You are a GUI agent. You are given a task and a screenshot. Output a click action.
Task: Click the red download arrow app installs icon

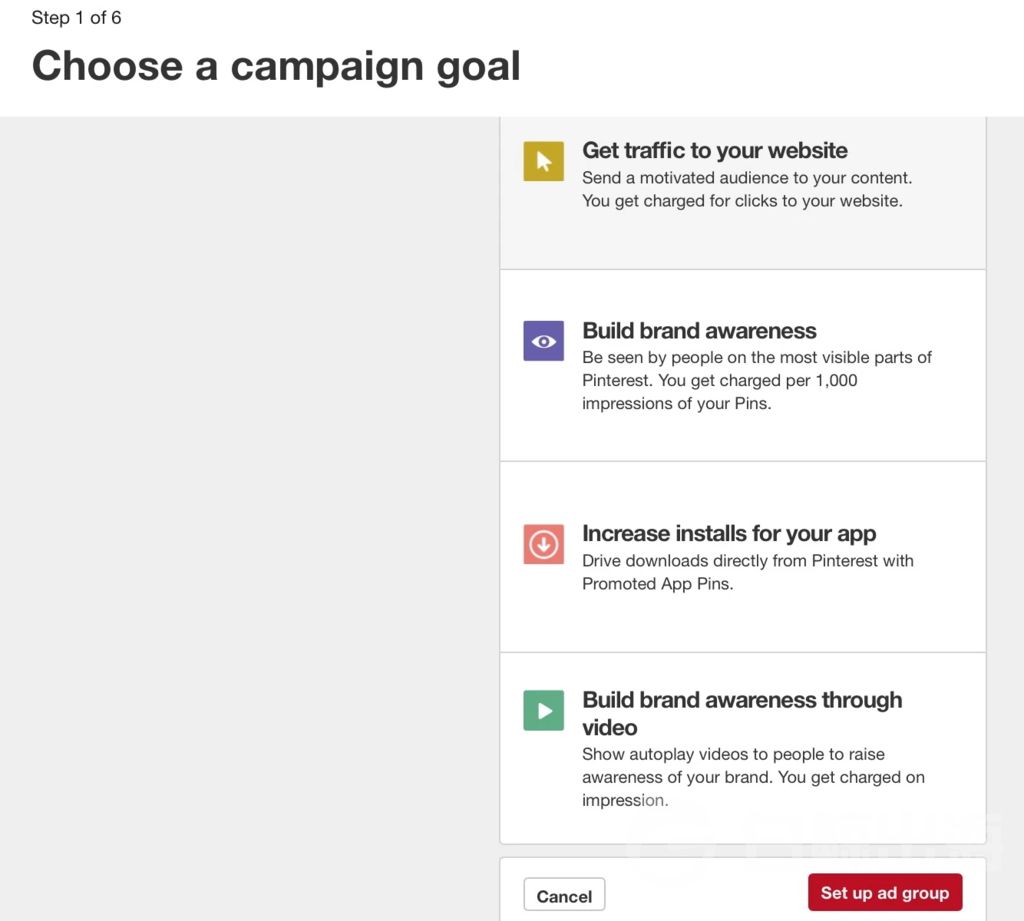543,544
